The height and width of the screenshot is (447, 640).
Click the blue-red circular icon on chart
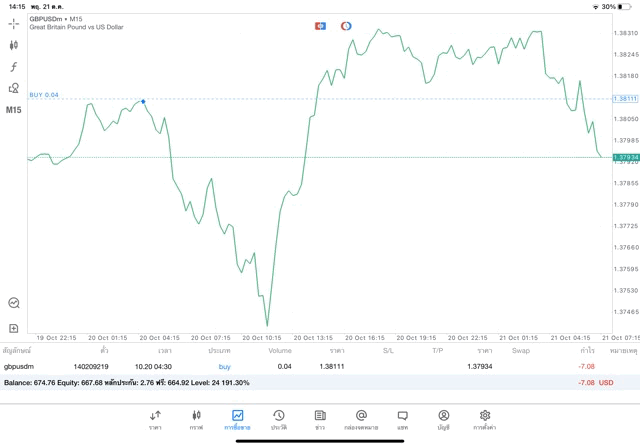346,25
